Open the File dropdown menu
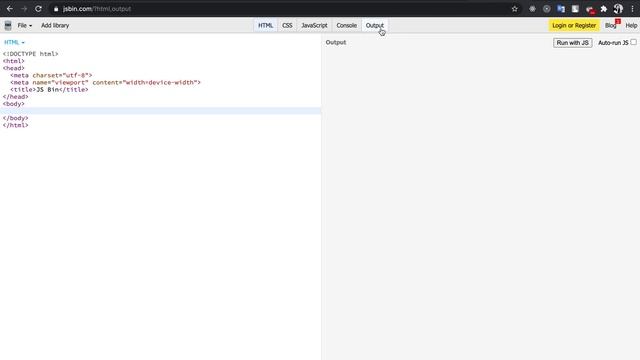The width and height of the screenshot is (640, 360). (x=24, y=25)
